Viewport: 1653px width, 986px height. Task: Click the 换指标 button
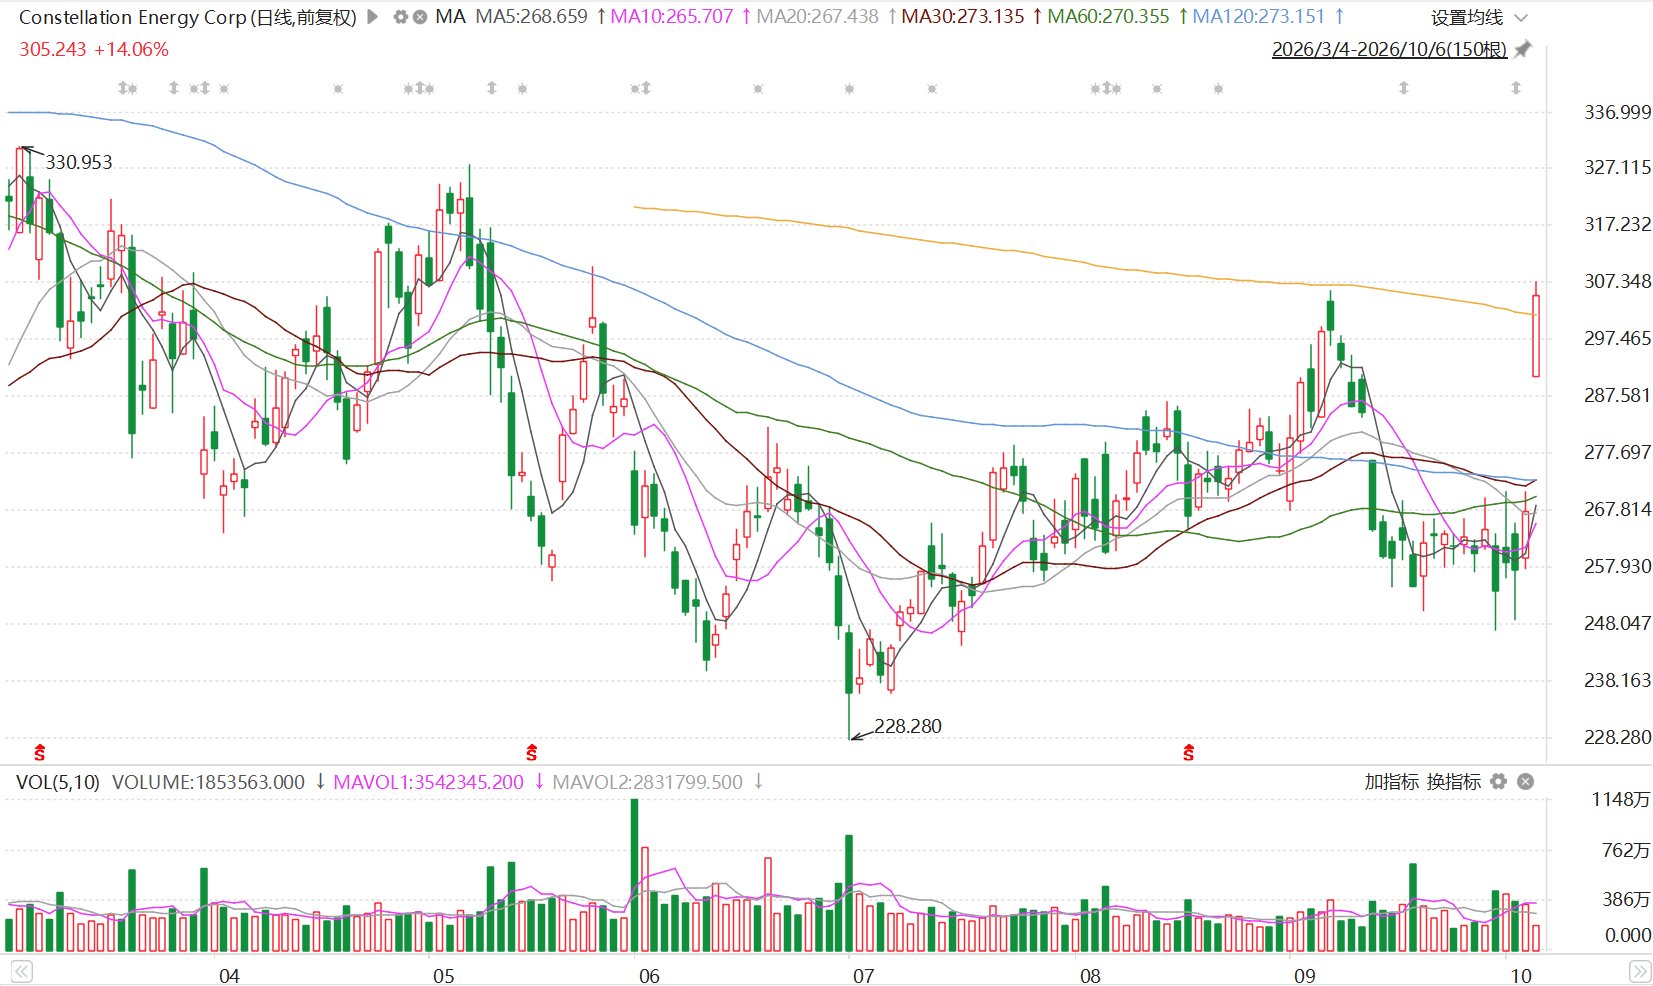coord(1453,781)
